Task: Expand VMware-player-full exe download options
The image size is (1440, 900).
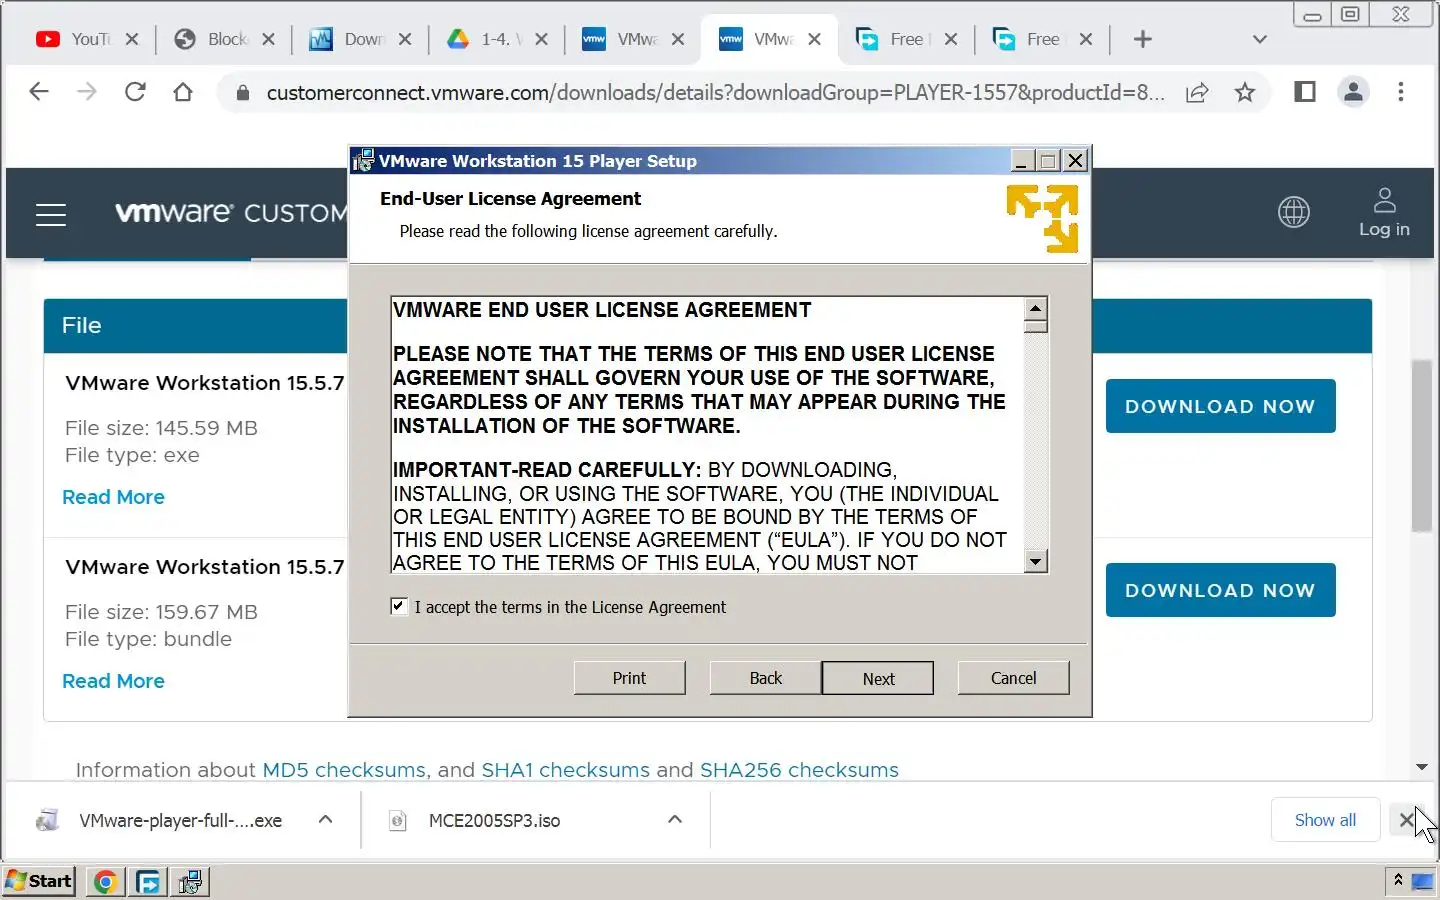Action: 325,819
